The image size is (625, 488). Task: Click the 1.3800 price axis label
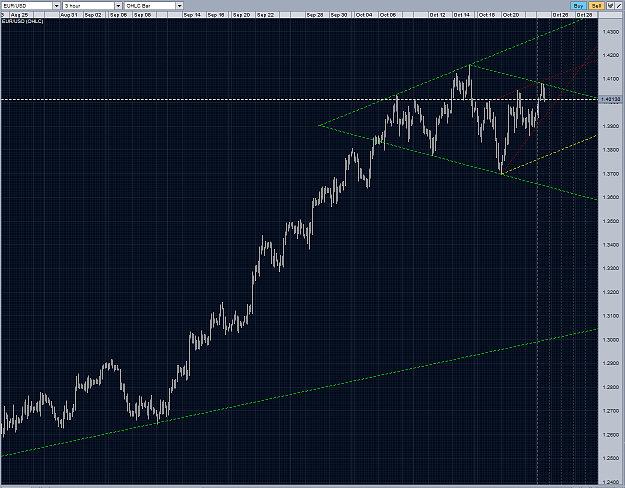611,150
